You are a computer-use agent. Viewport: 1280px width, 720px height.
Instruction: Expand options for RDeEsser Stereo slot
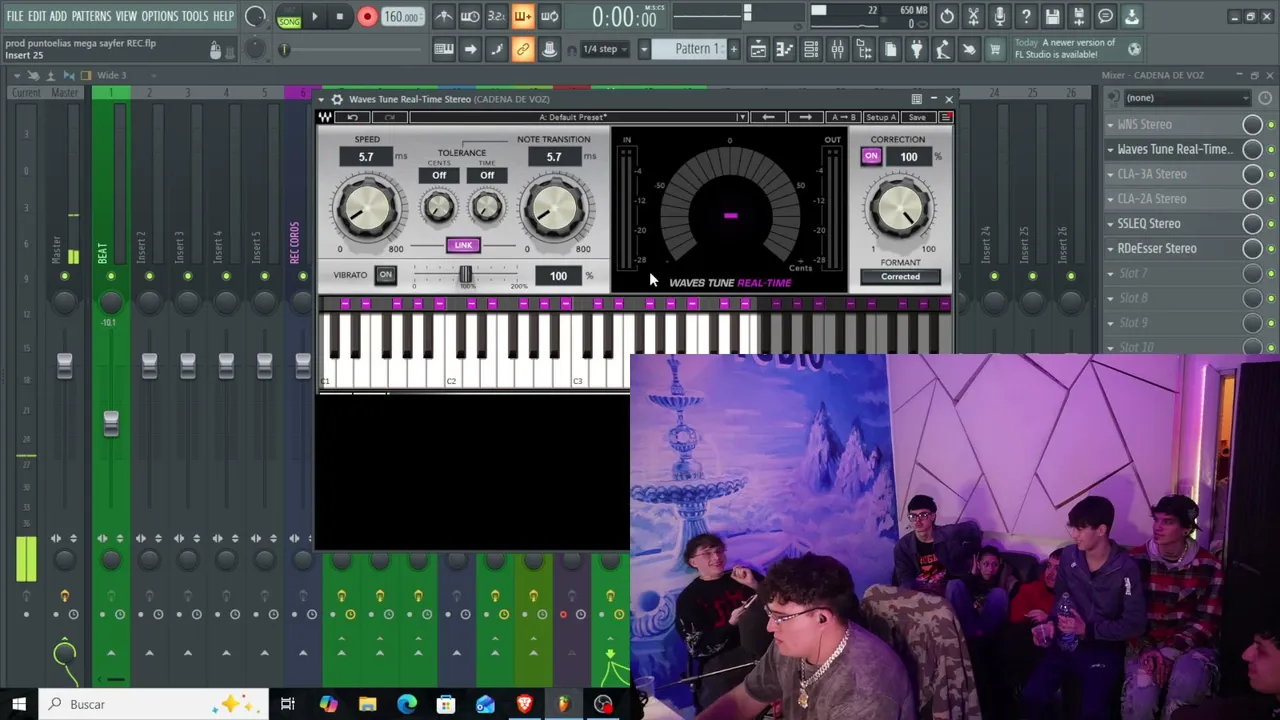pyautogui.click(x=1110, y=249)
